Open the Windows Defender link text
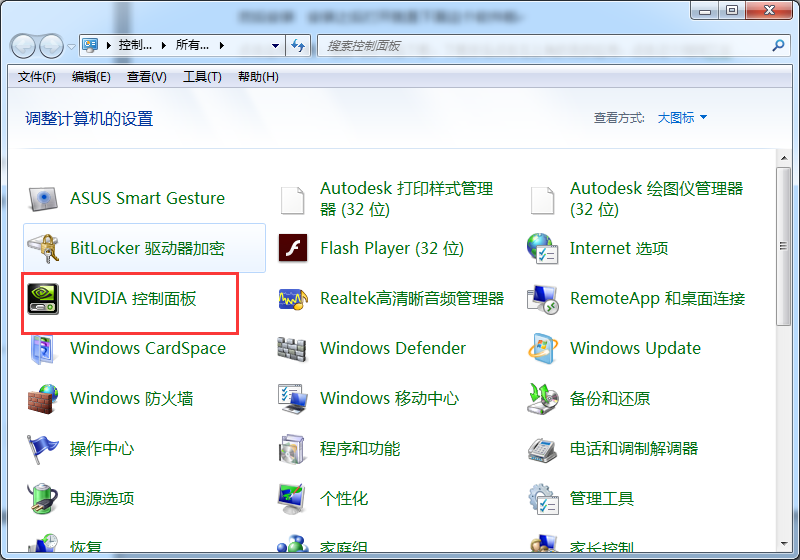800x560 pixels. coord(393,348)
